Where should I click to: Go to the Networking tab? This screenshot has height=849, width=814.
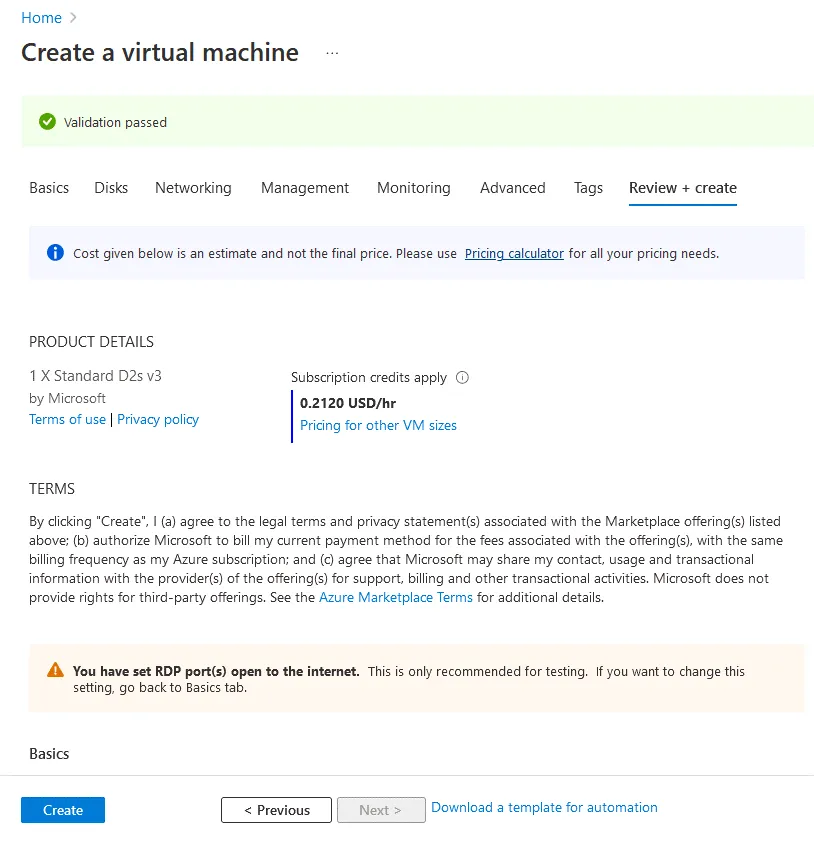193,188
